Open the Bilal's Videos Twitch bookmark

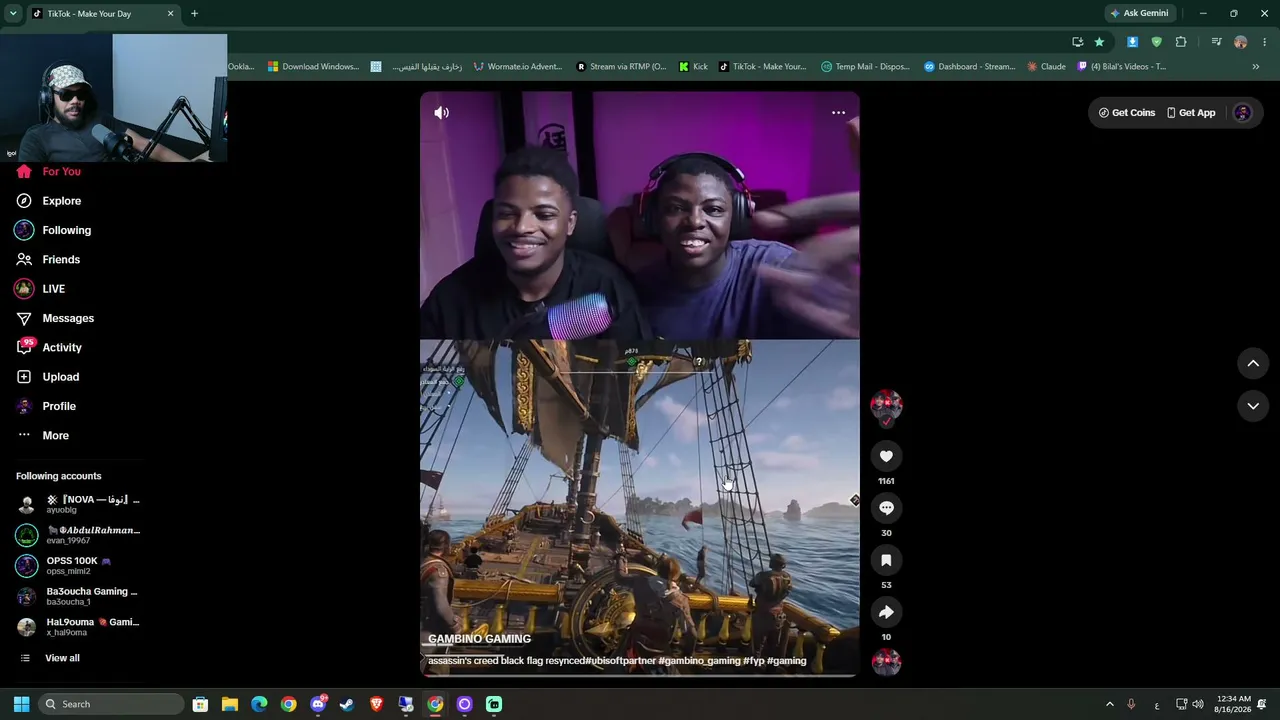click(1121, 67)
